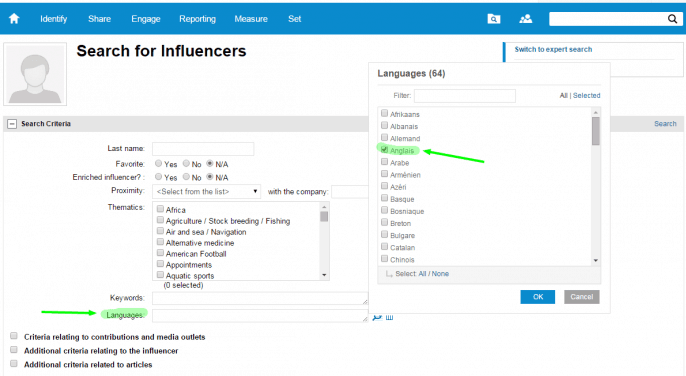Image resolution: width=686 pixels, height=376 pixels.
Task: Check the Catalan language
Action: coord(384,247)
